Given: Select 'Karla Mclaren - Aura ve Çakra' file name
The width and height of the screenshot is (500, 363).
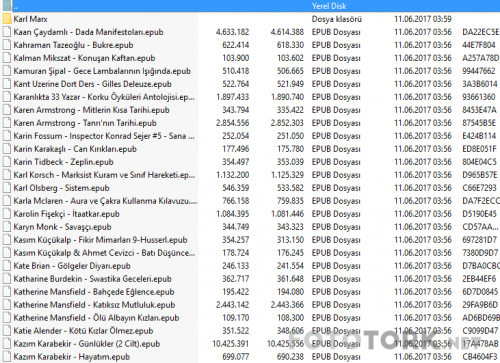Looking at the screenshot, I should (x=105, y=201).
